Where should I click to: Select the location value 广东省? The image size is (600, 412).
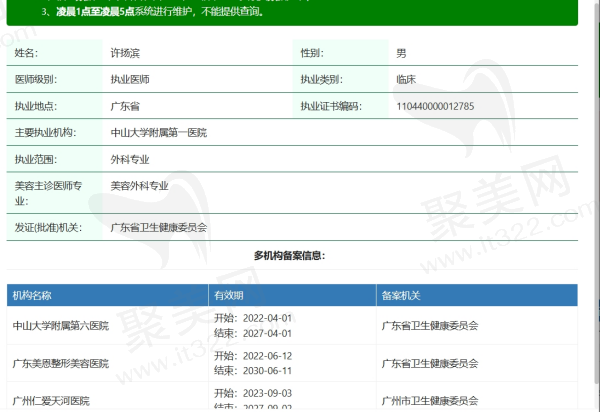tap(125, 106)
